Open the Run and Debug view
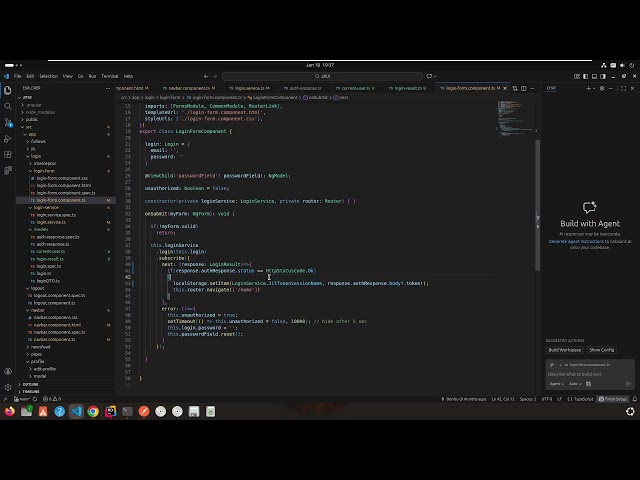Screen dimensions: 640x480 pos(8,139)
